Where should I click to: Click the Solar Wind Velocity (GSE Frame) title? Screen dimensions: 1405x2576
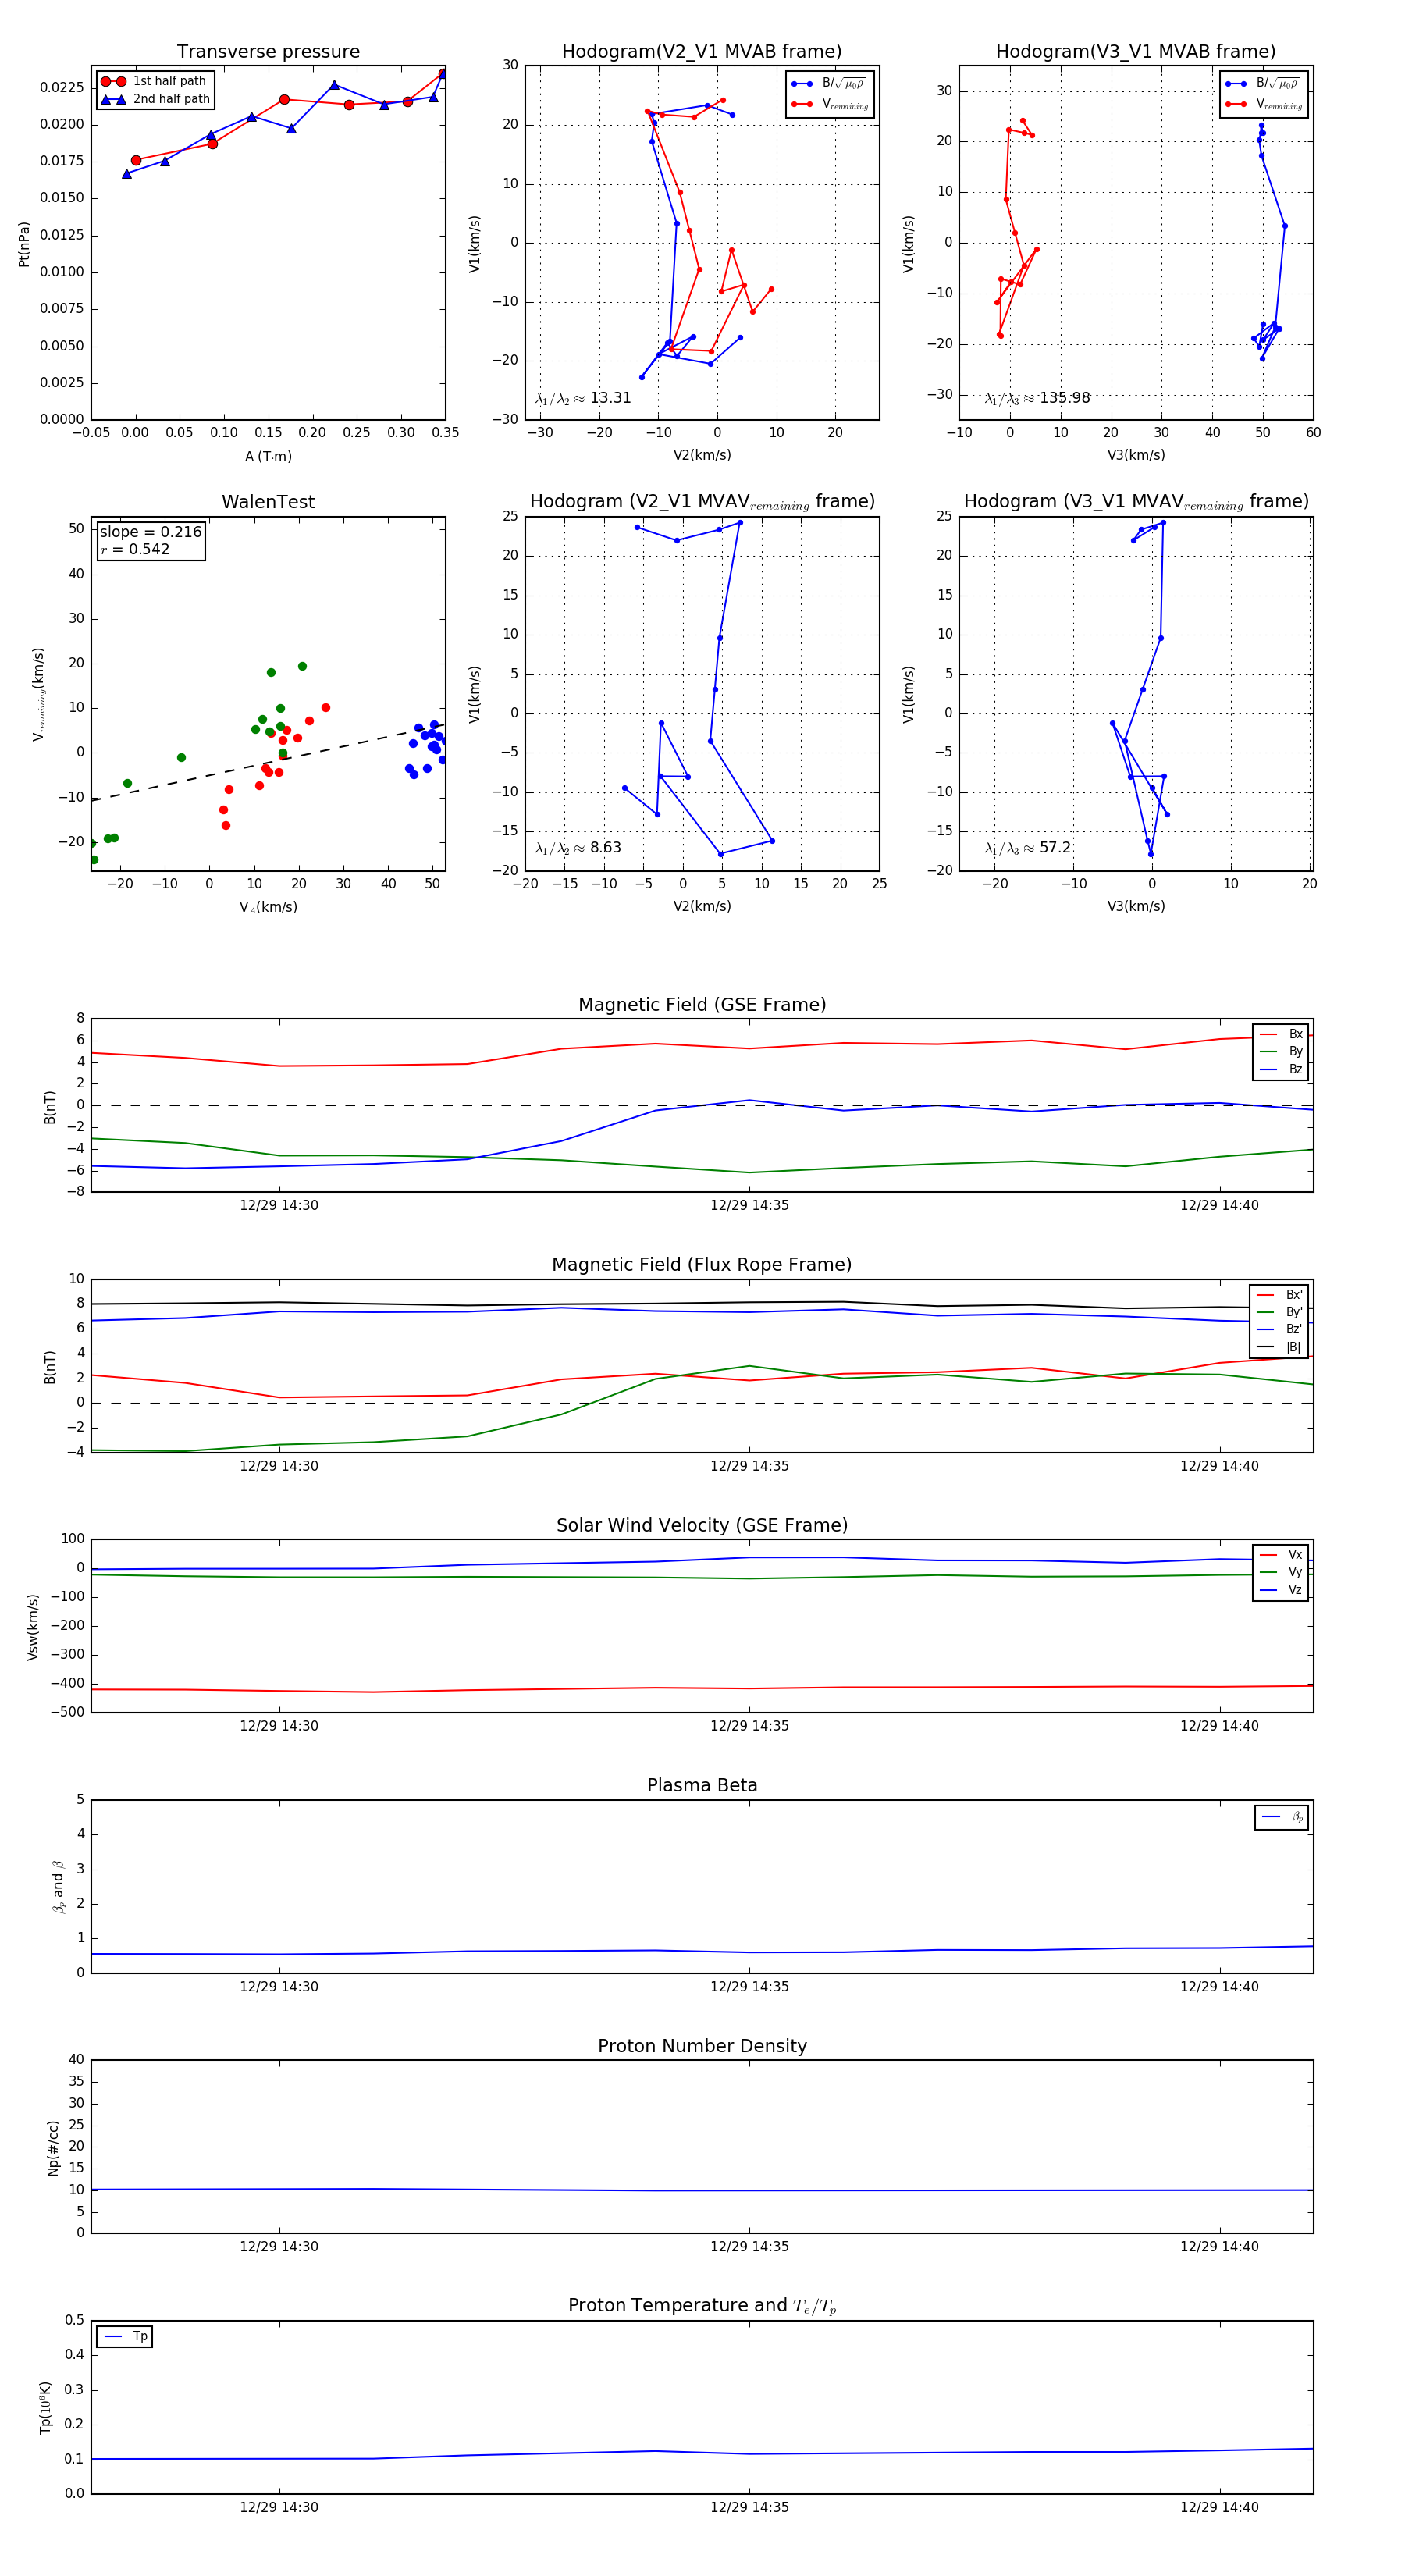click(x=702, y=1525)
